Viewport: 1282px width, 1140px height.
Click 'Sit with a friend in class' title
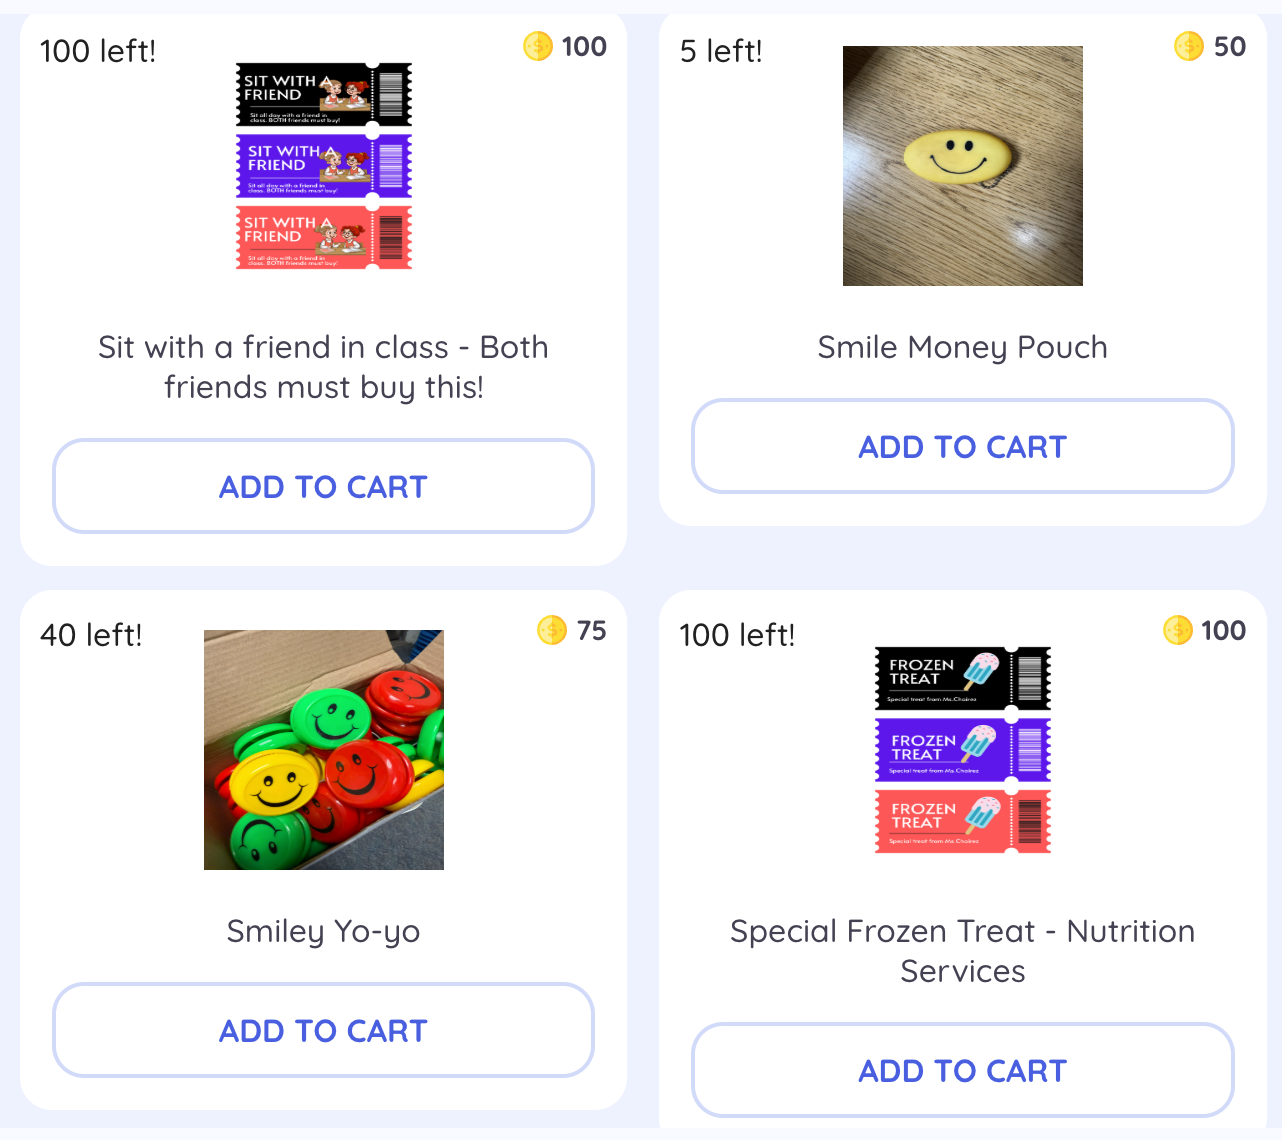click(323, 367)
